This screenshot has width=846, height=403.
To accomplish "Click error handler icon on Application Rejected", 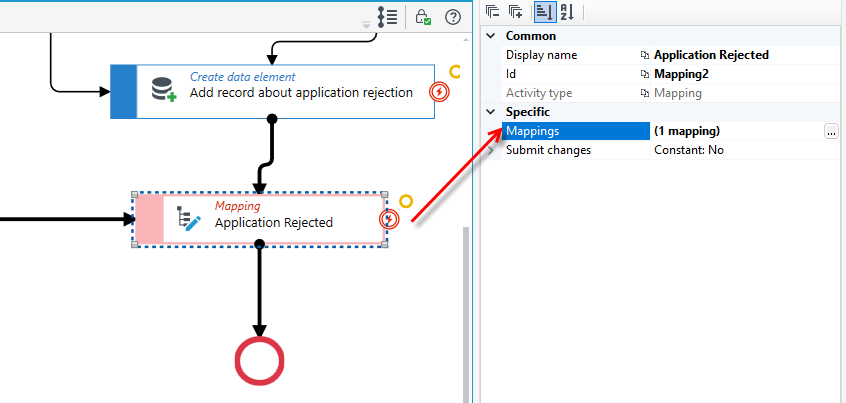I will 389,220.
